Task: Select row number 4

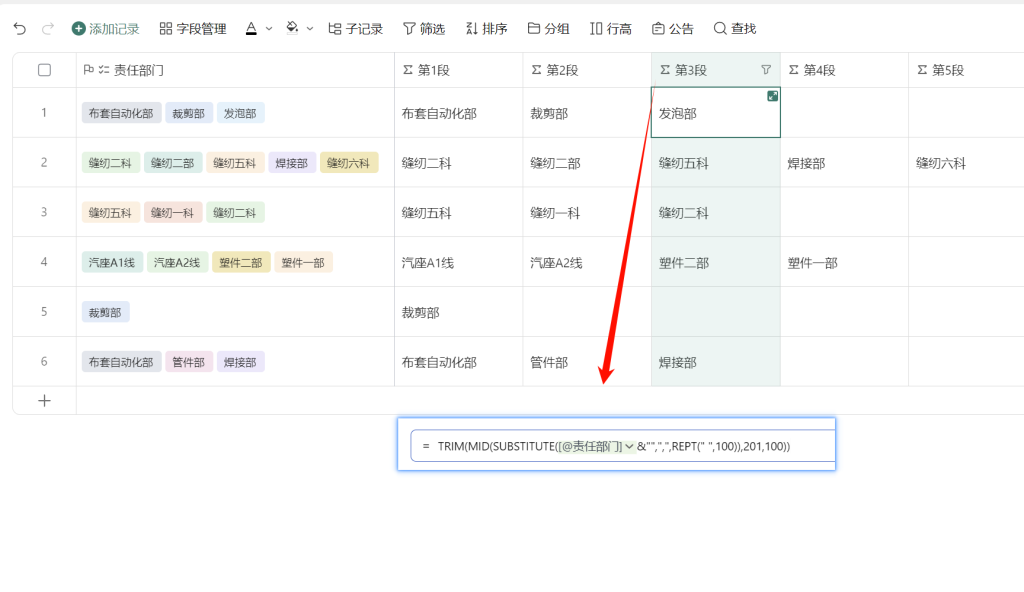Action: (x=44, y=262)
